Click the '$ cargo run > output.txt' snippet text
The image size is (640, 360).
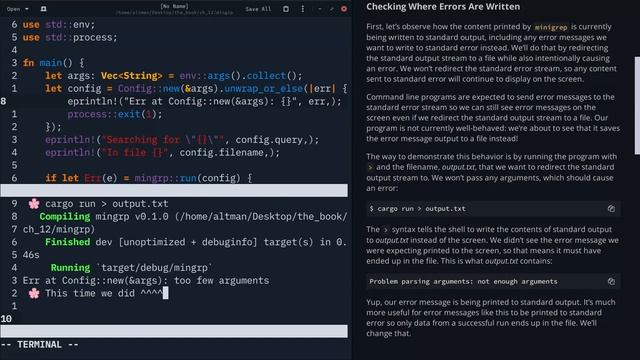[417, 209]
